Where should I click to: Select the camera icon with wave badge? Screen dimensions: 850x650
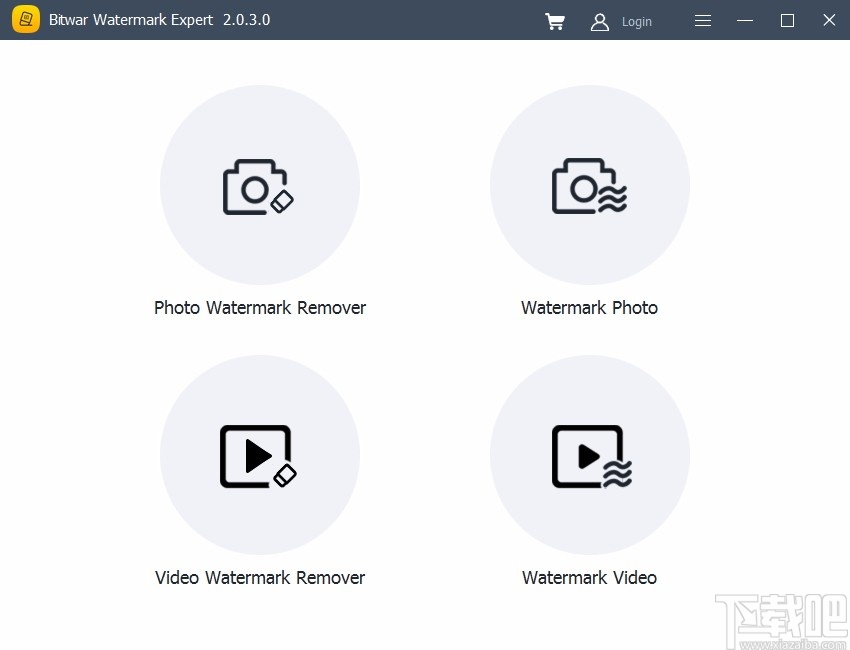point(590,185)
